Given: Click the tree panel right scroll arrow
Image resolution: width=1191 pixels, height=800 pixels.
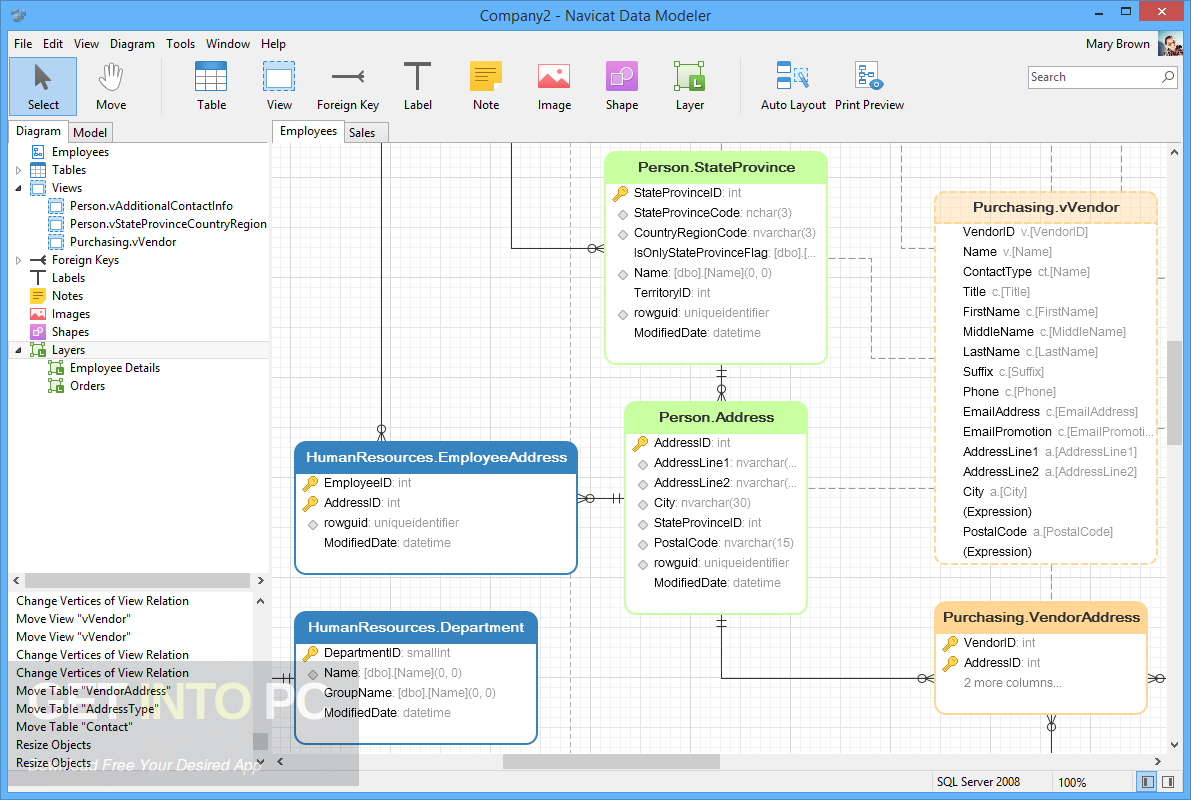Looking at the screenshot, I should pos(261,580).
